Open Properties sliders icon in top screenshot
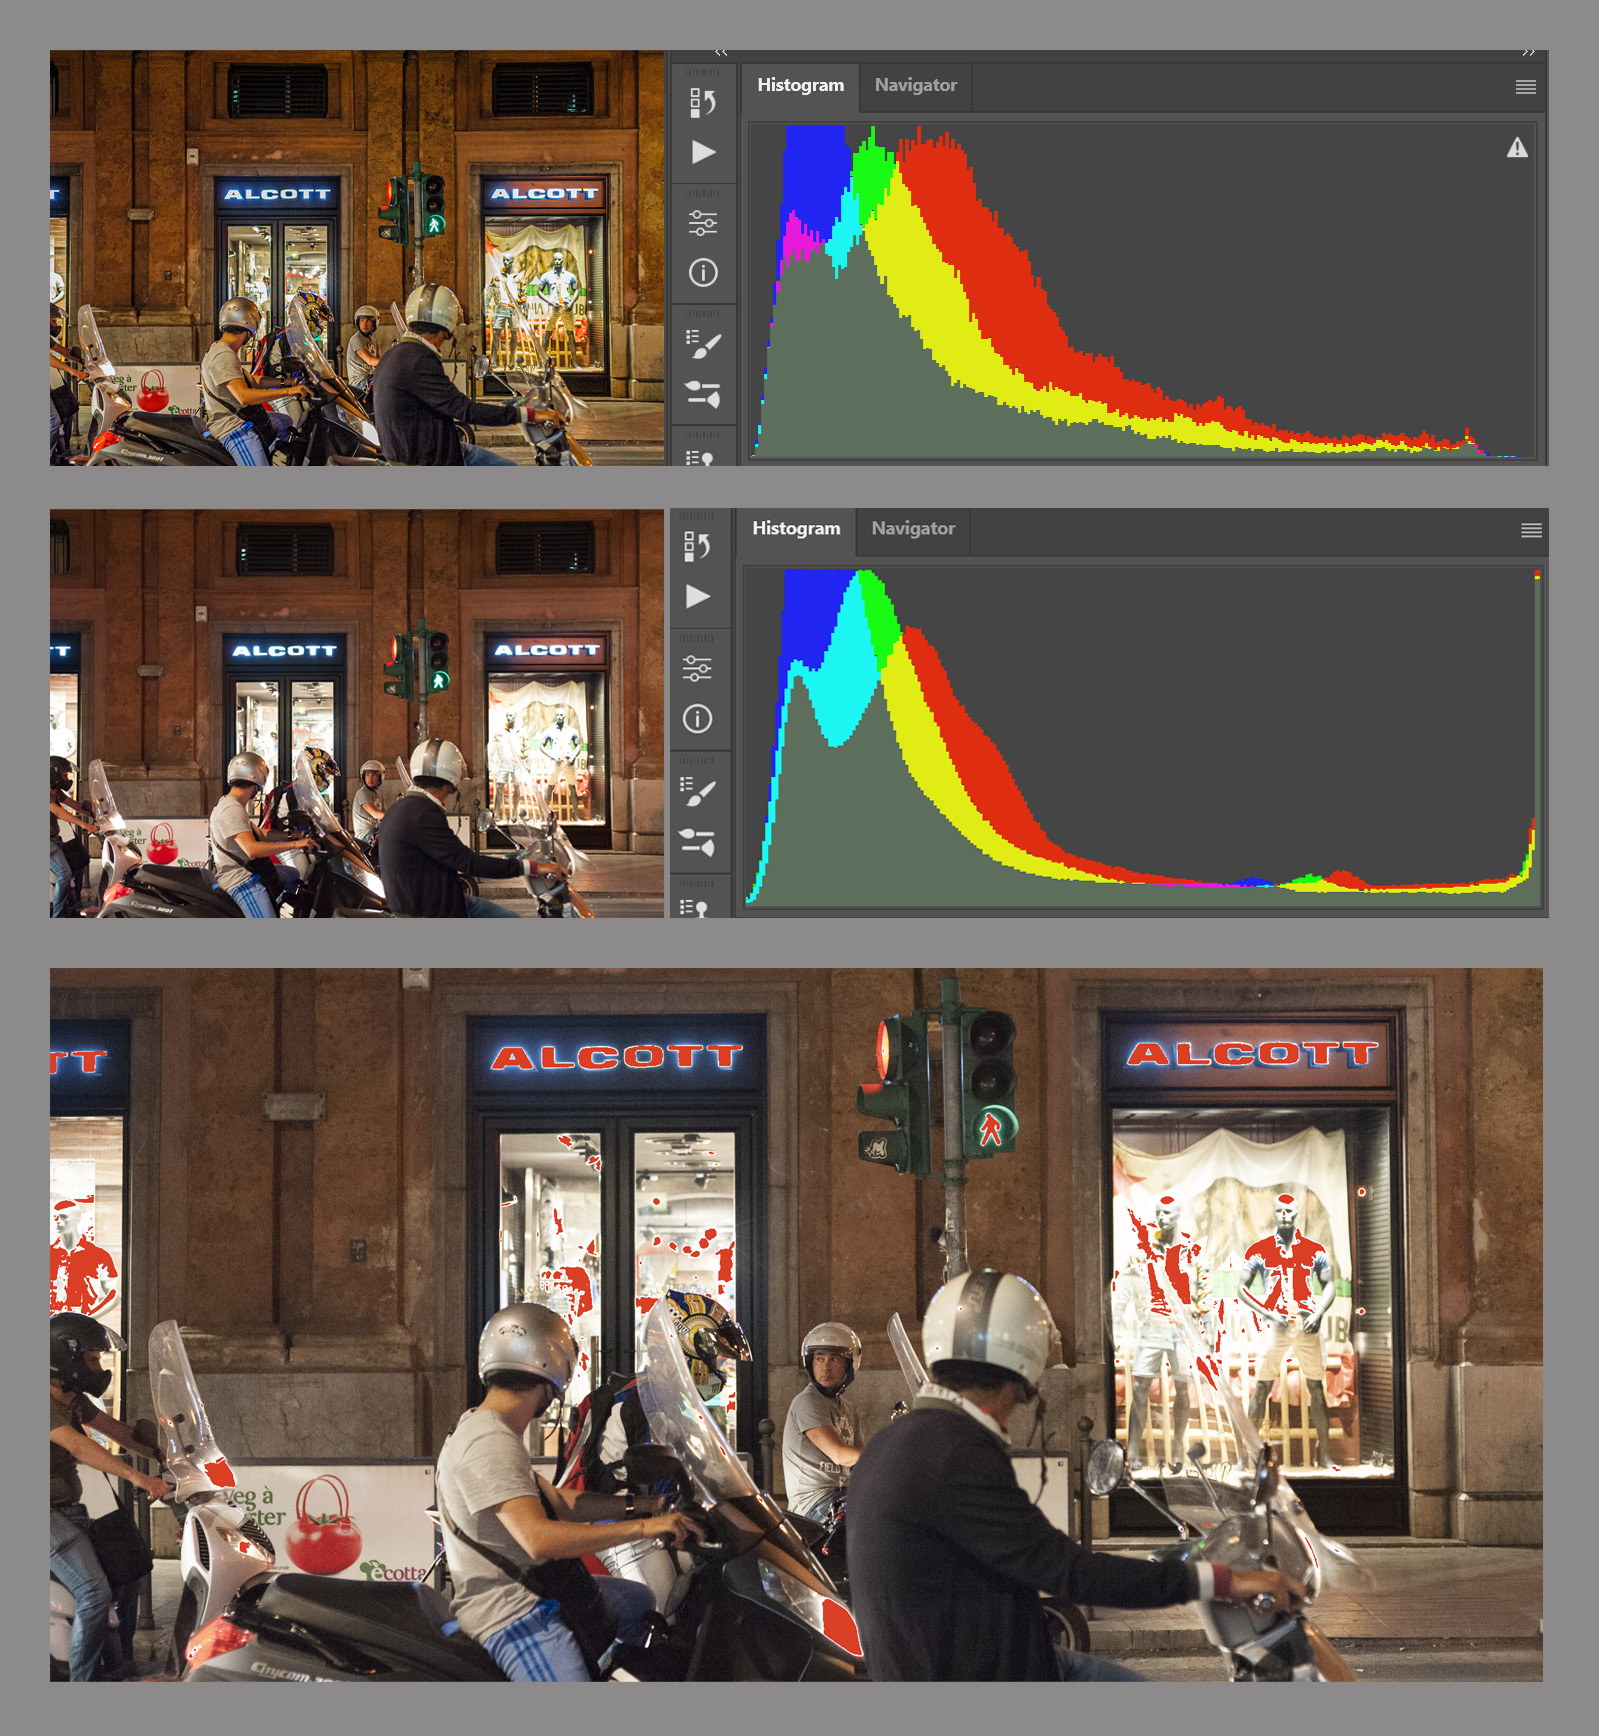The height and width of the screenshot is (1736, 1599). click(703, 223)
